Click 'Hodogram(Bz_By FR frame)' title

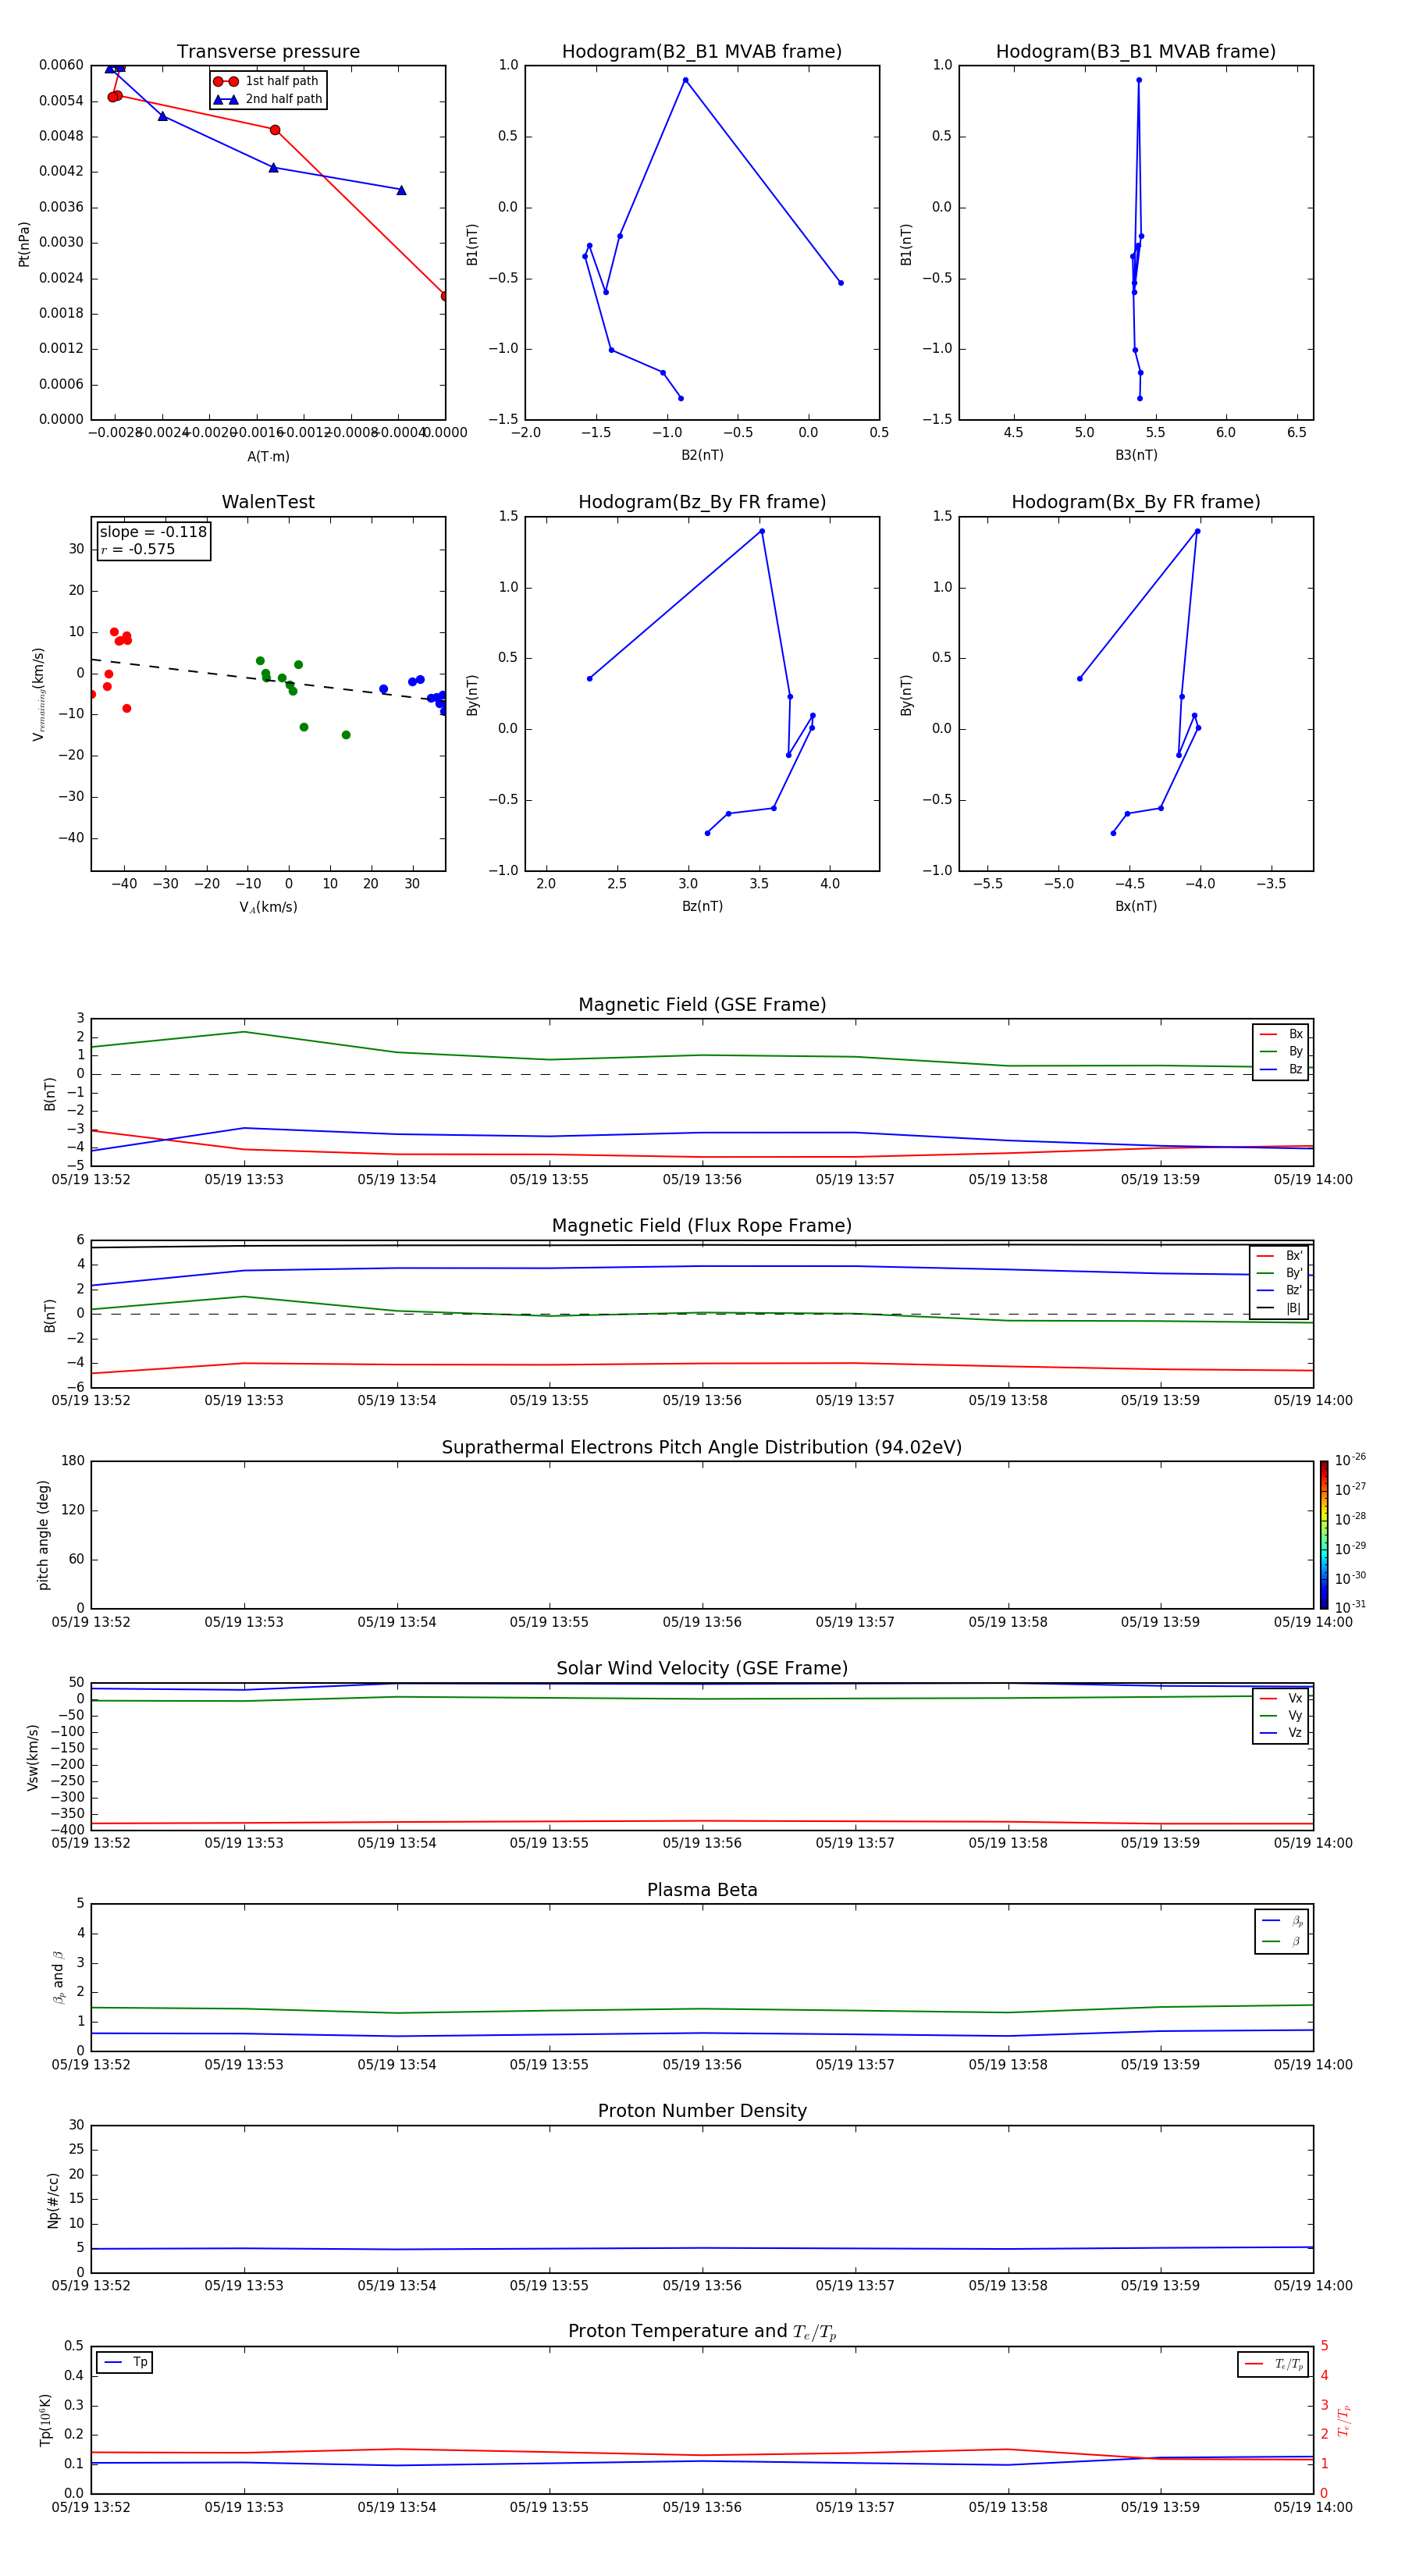702,502
